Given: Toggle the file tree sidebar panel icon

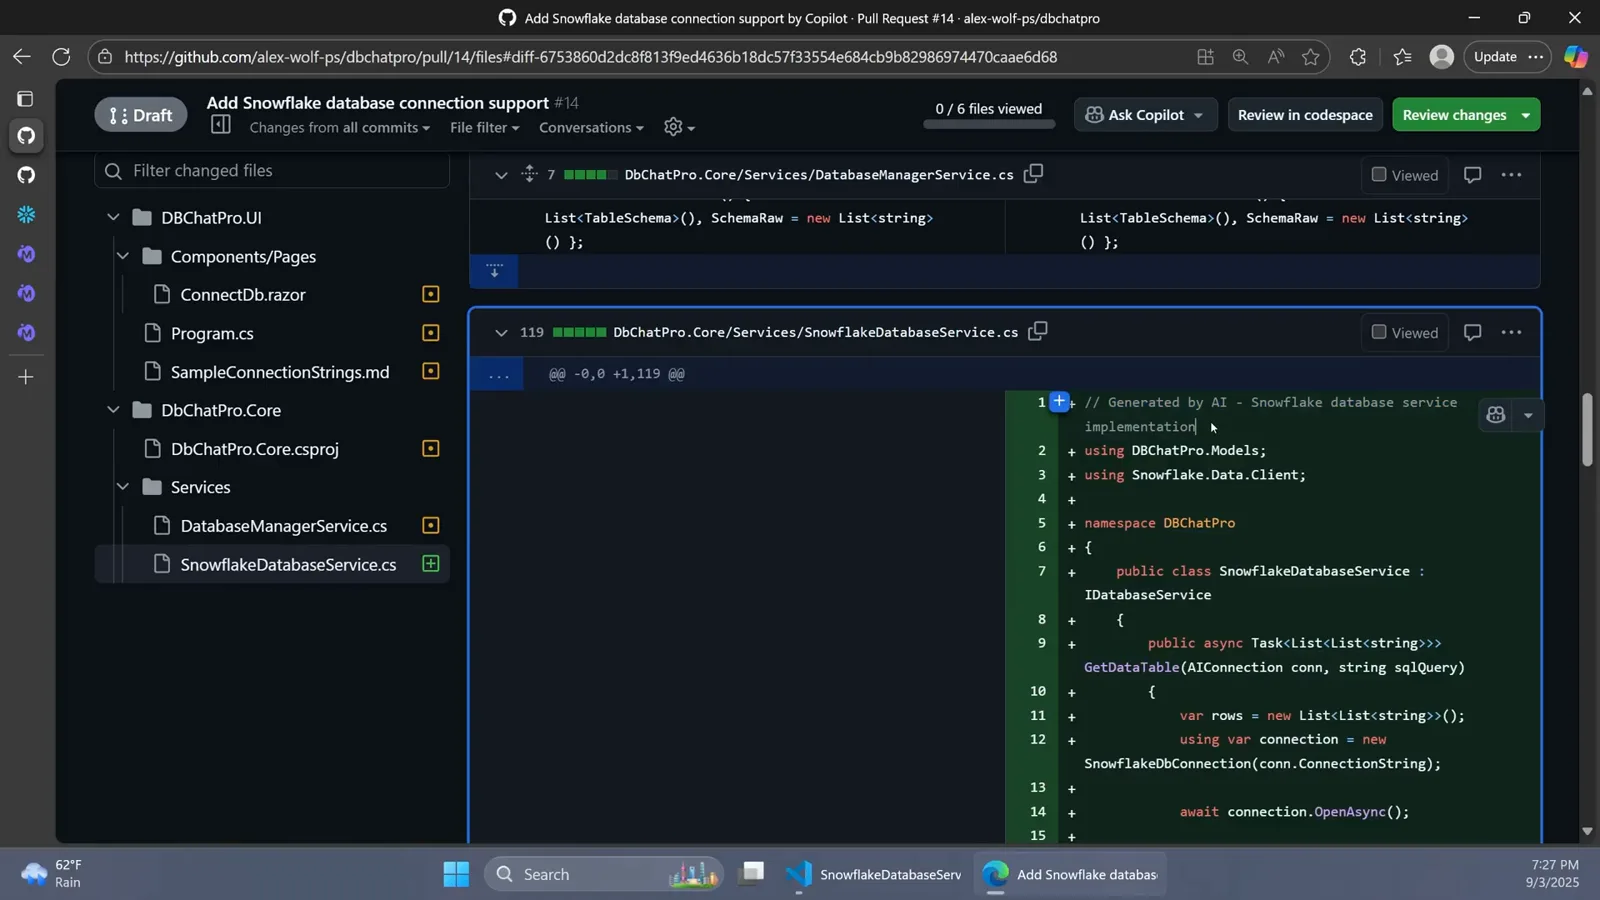Looking at the screenshot, I should (x=221, y=125).
